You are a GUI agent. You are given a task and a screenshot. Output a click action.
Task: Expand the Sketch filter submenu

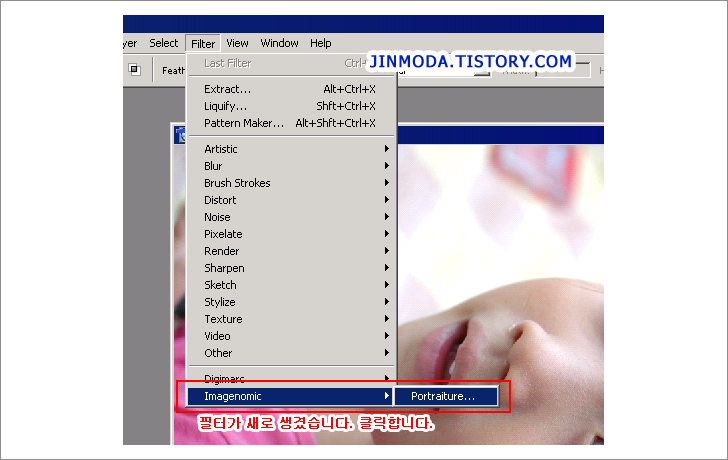click(291, 285)
